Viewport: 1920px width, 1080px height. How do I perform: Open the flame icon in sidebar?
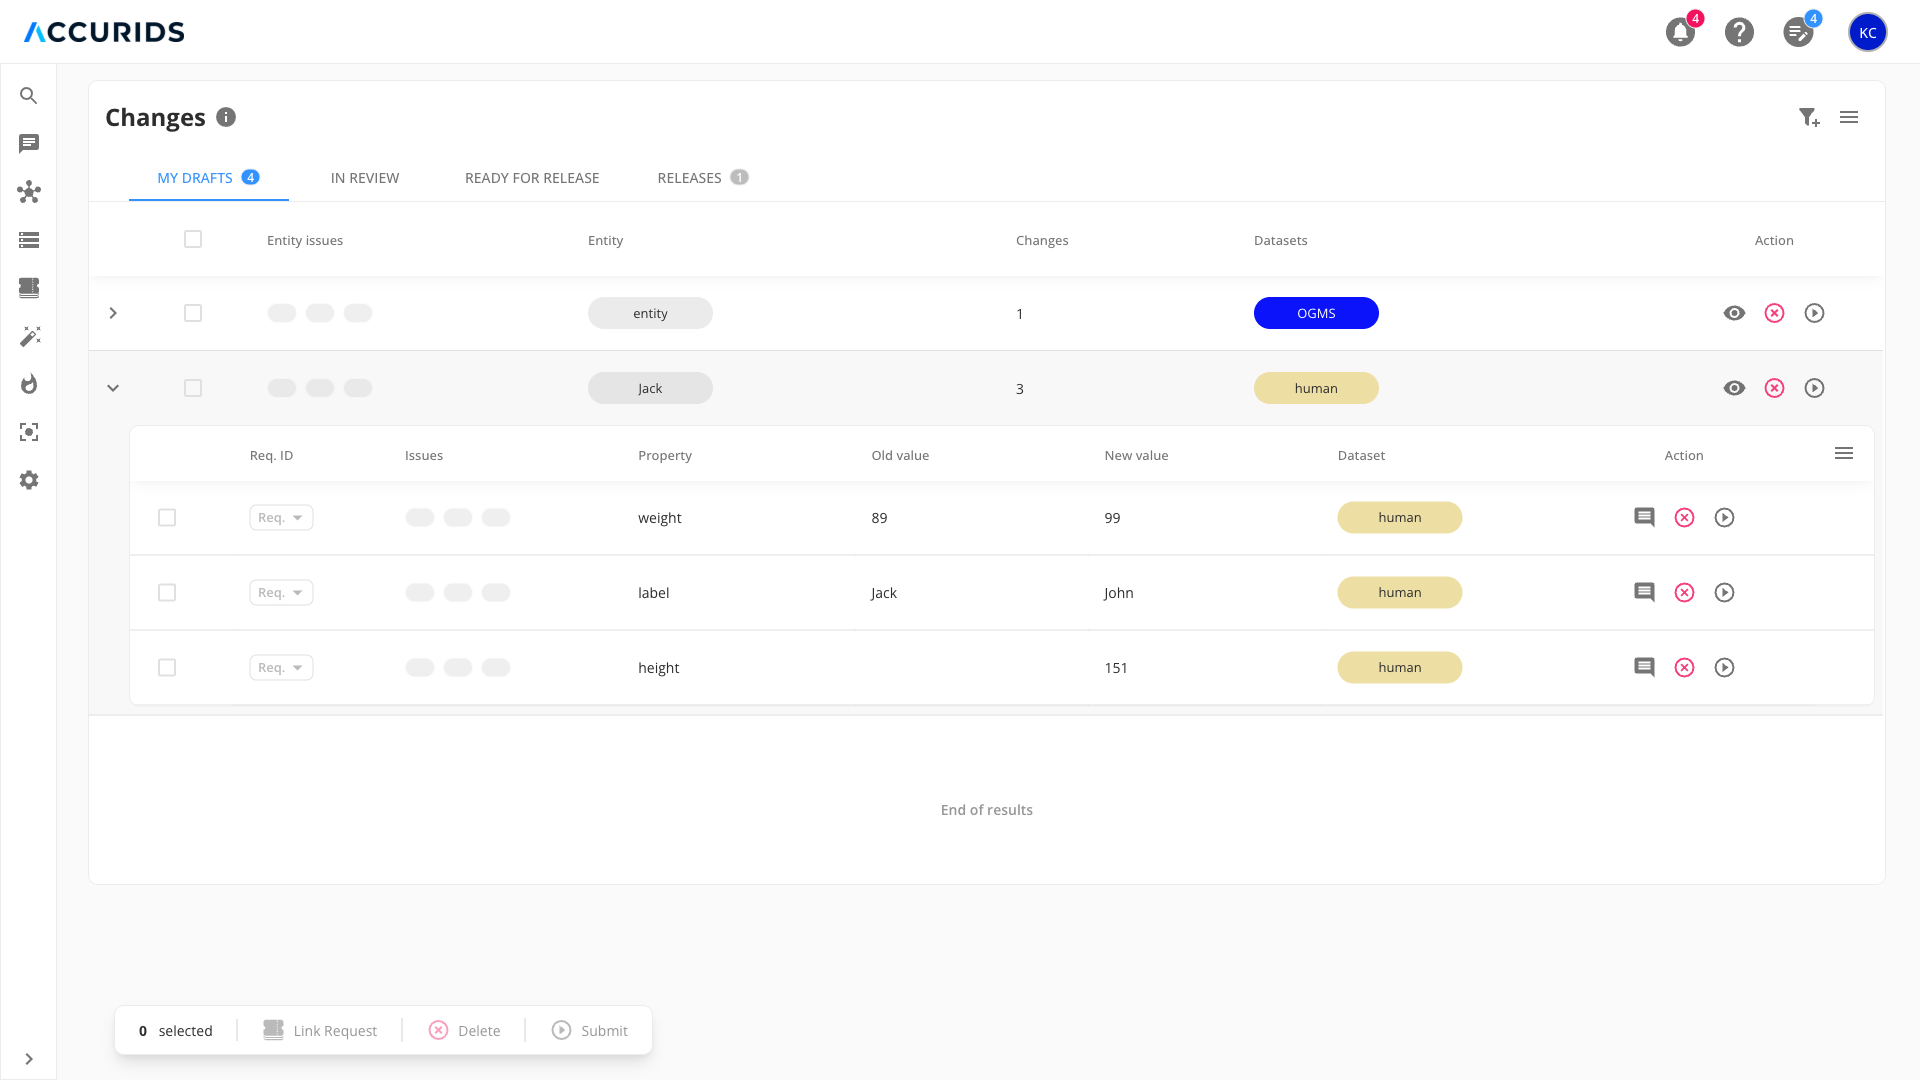point(29,384)
